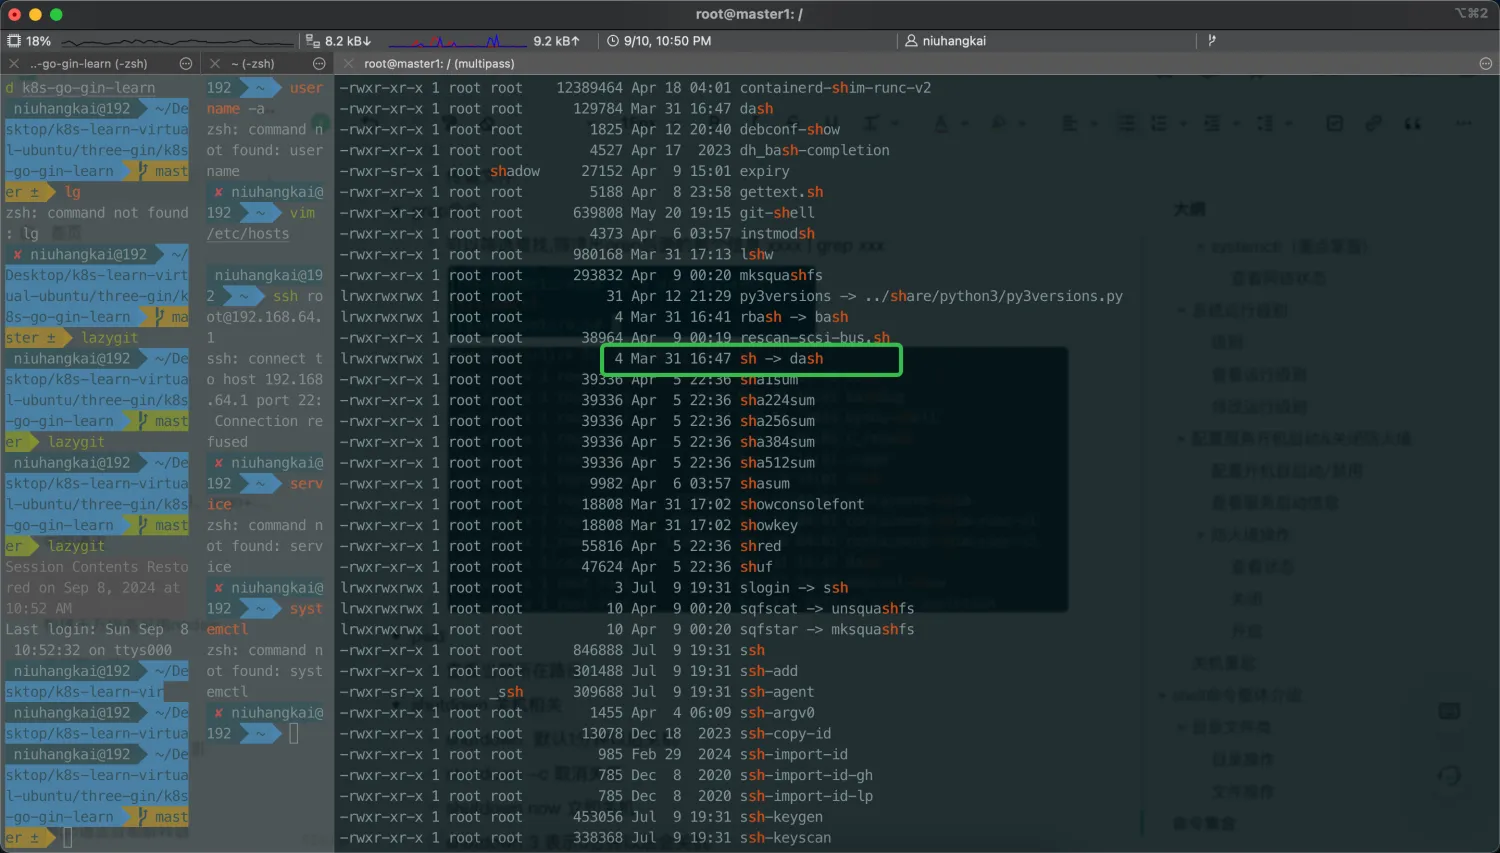Close the root@master1 multipass pane
Image resolution: width=1500 pixels, height=853 pixels.
click(348, 63)
